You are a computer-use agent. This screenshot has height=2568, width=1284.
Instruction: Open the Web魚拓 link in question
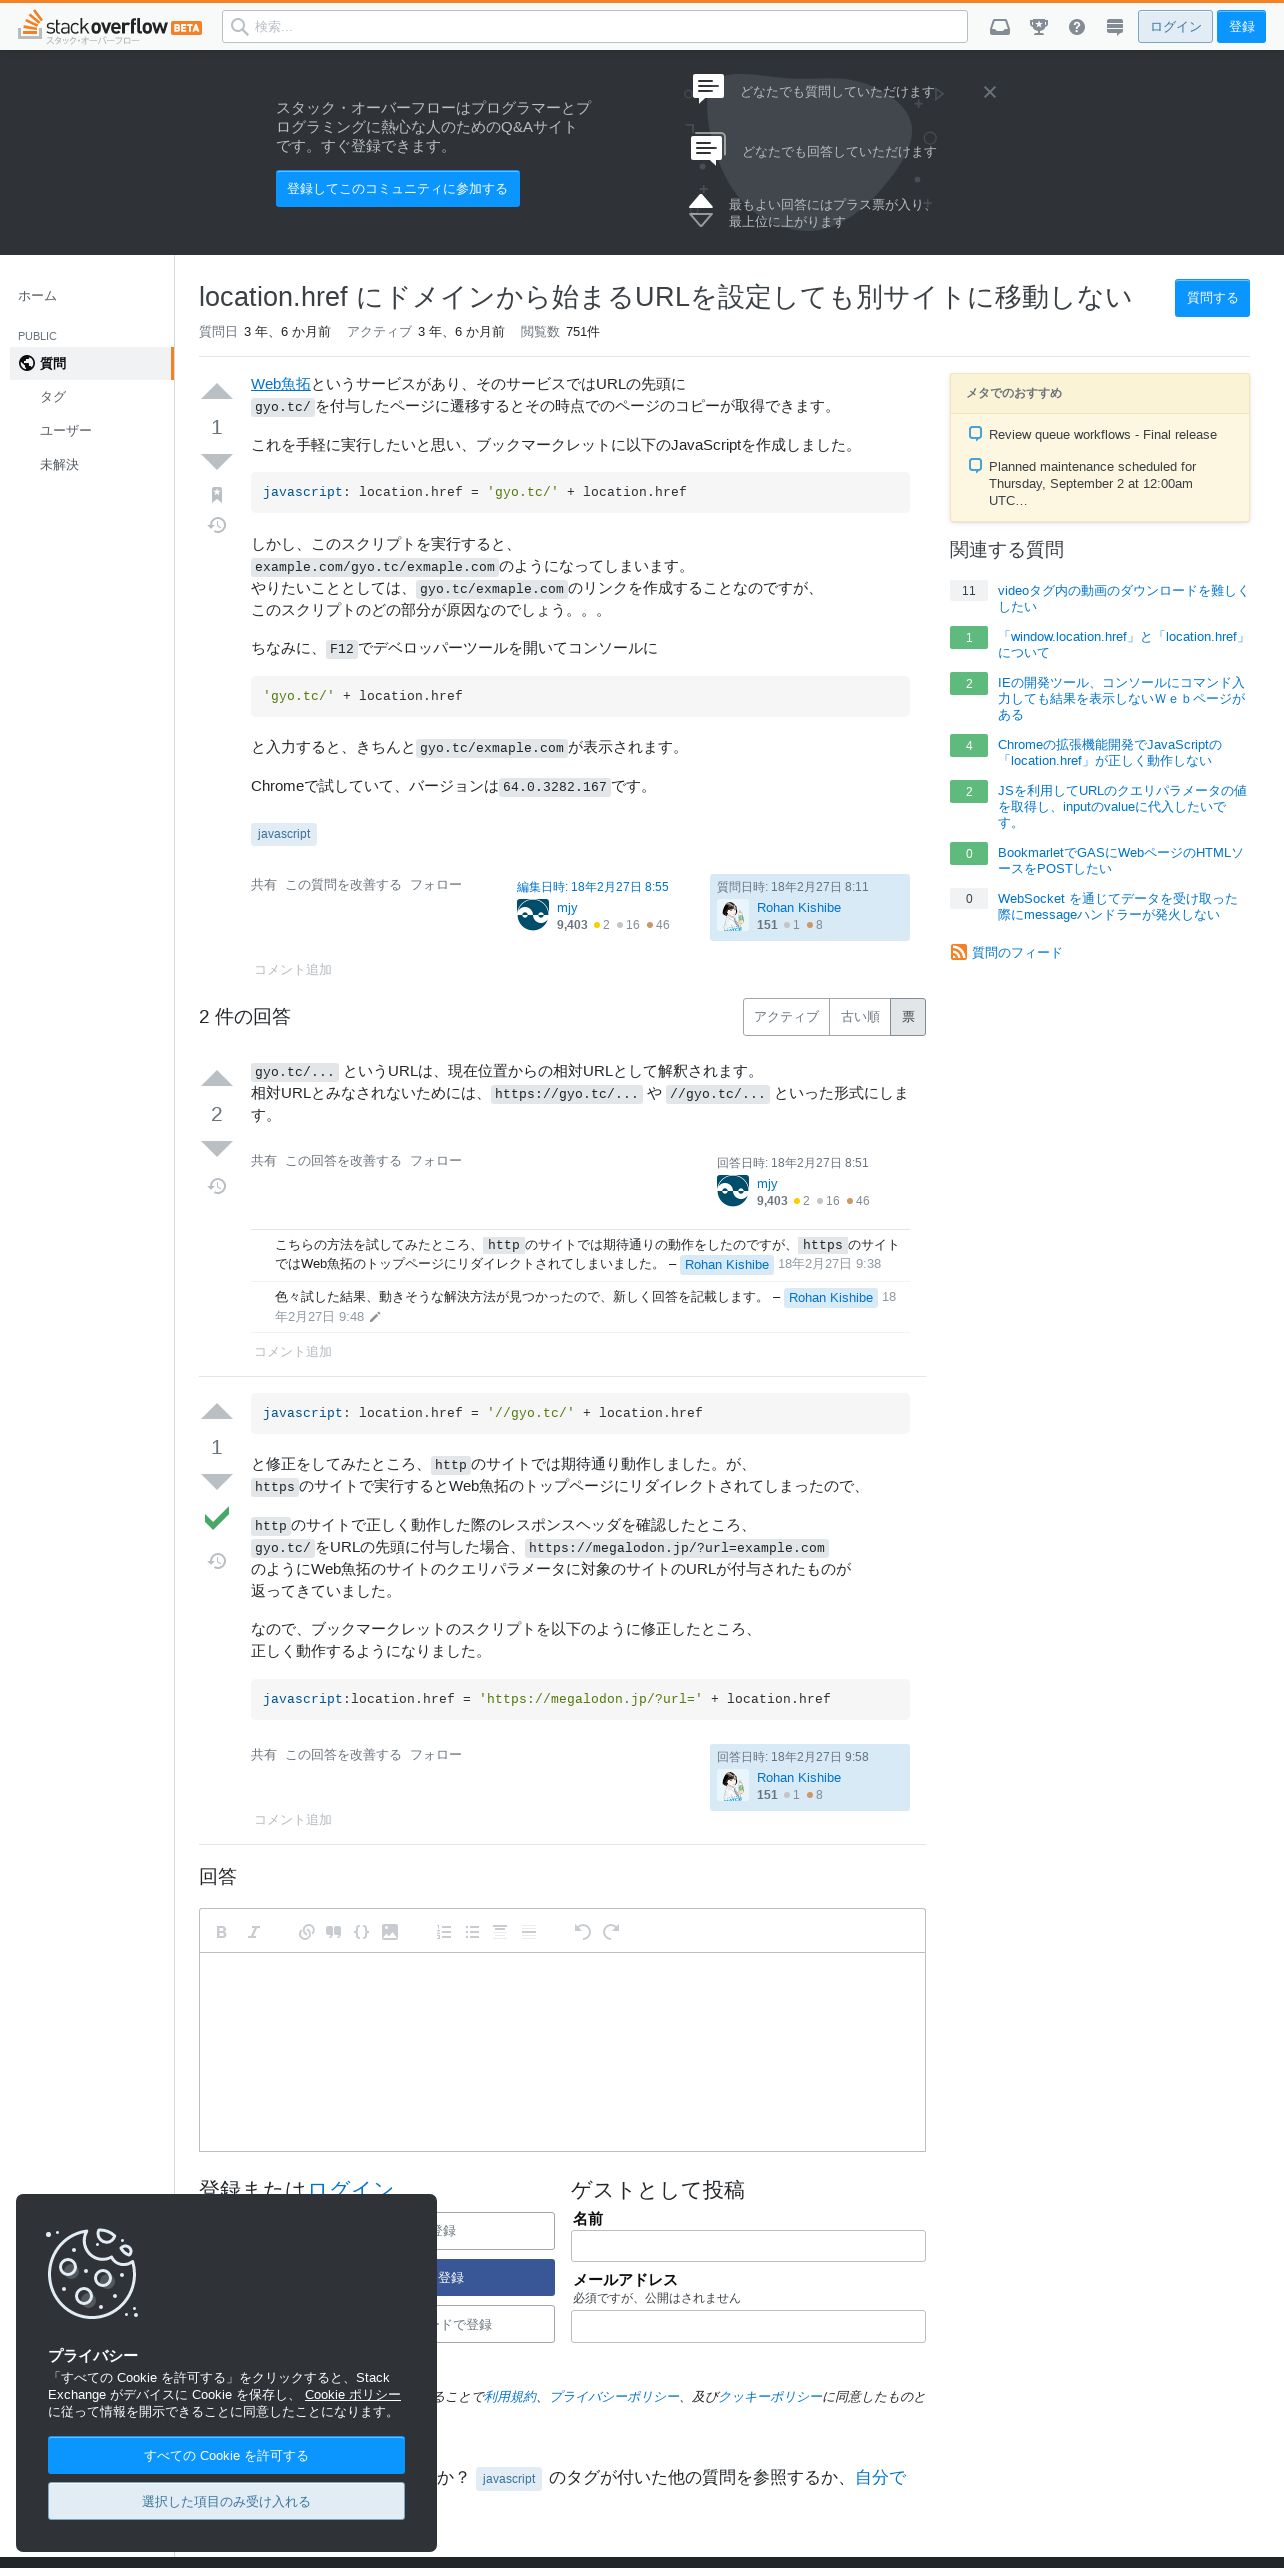tap(281, 384)
